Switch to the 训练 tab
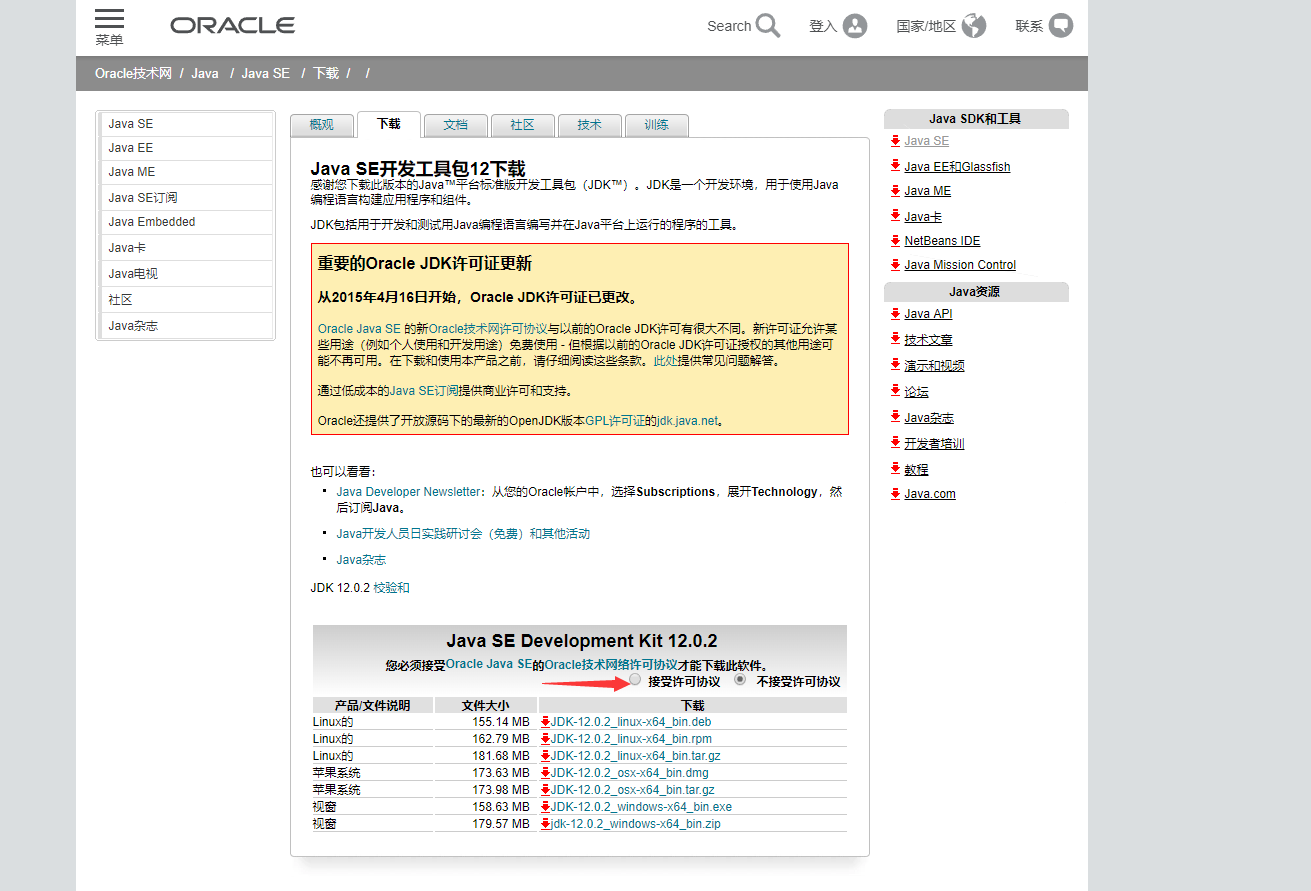 click(x=657, y=125)
